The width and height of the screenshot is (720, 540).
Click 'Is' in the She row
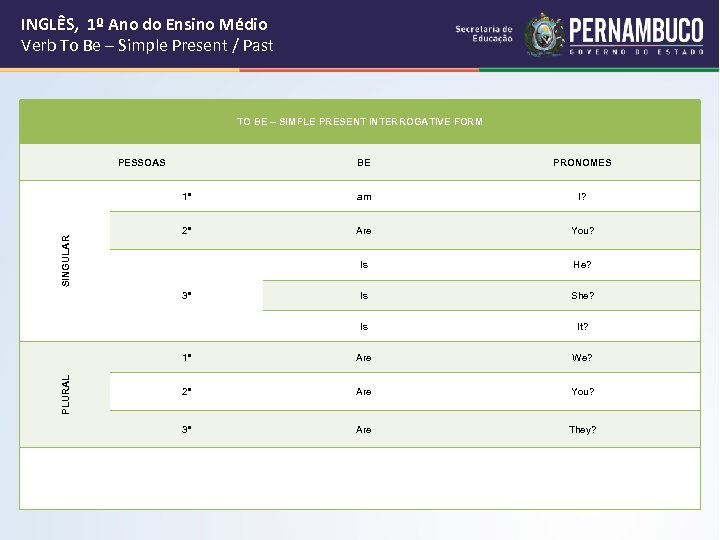[363, 296]
